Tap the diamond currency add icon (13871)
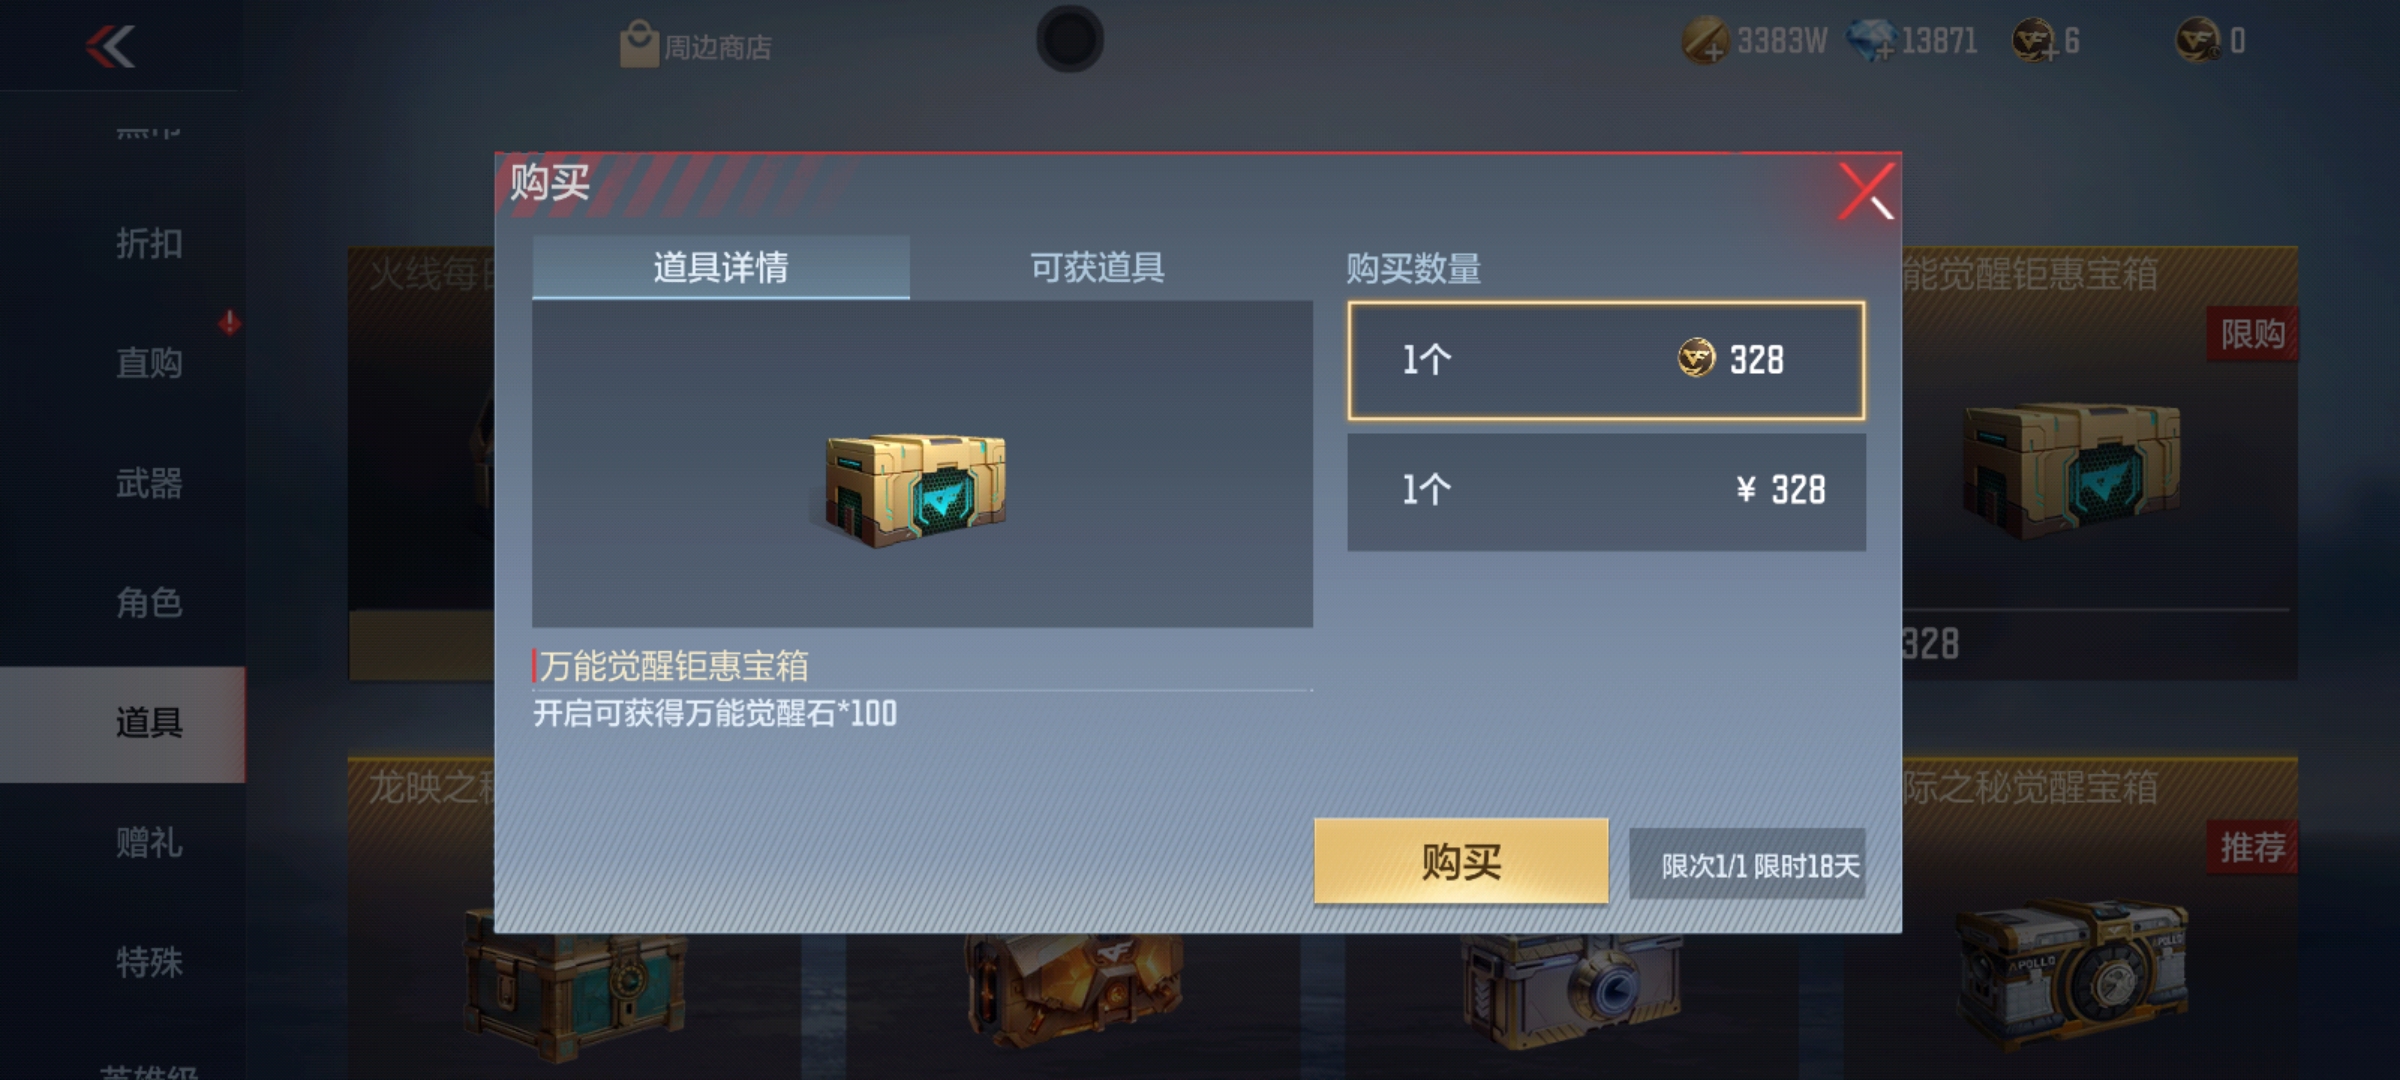The width and height of the screenshot is (2400, 1080). click(1871, 41)
